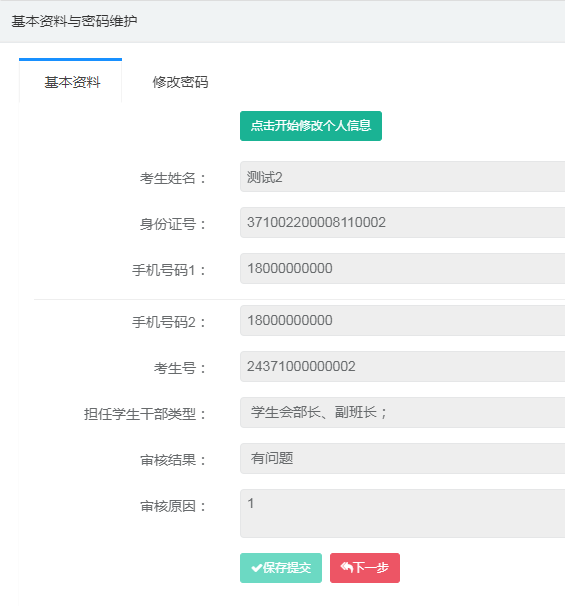This screenshot has width=565, height=606.
Task: Select the 考生号 input field
Action: pyautogui.click(x=402, y=366)
